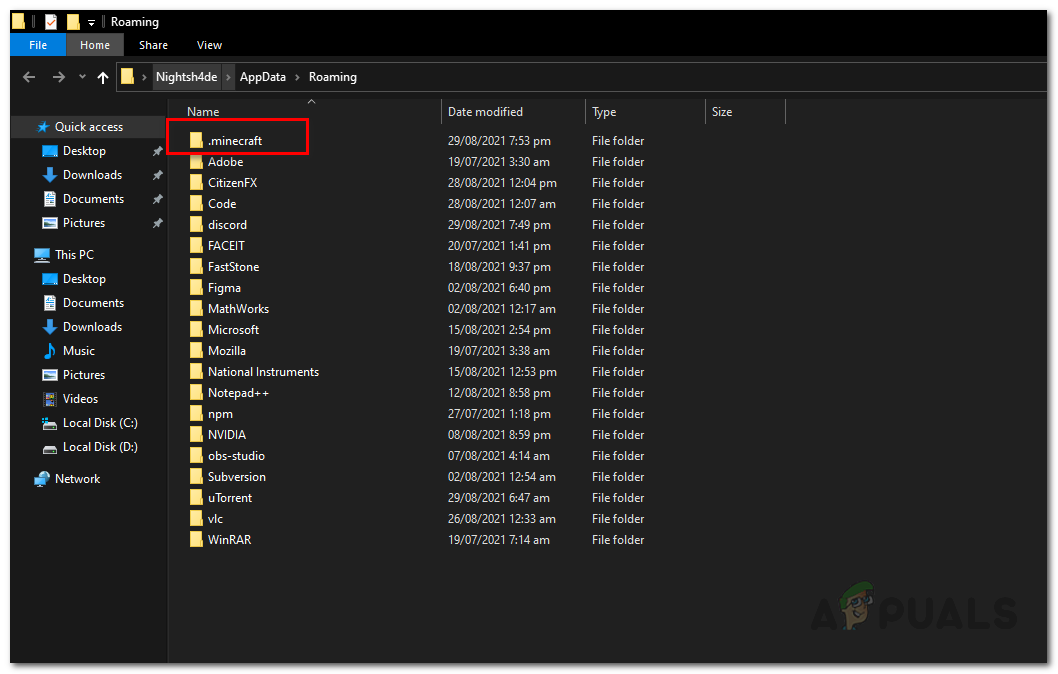Select Quick access in the navigation pane

click(88, 127)
